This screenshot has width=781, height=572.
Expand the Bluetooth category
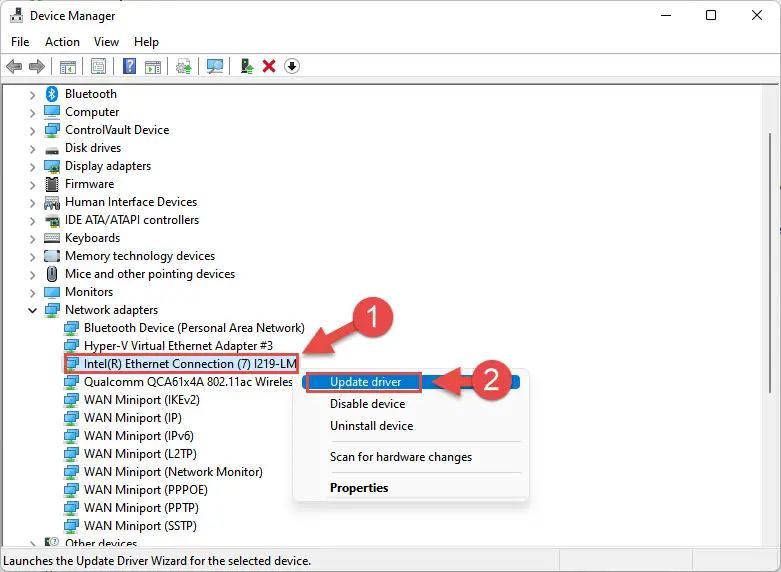pyautogui.click(x=32, y=94)
